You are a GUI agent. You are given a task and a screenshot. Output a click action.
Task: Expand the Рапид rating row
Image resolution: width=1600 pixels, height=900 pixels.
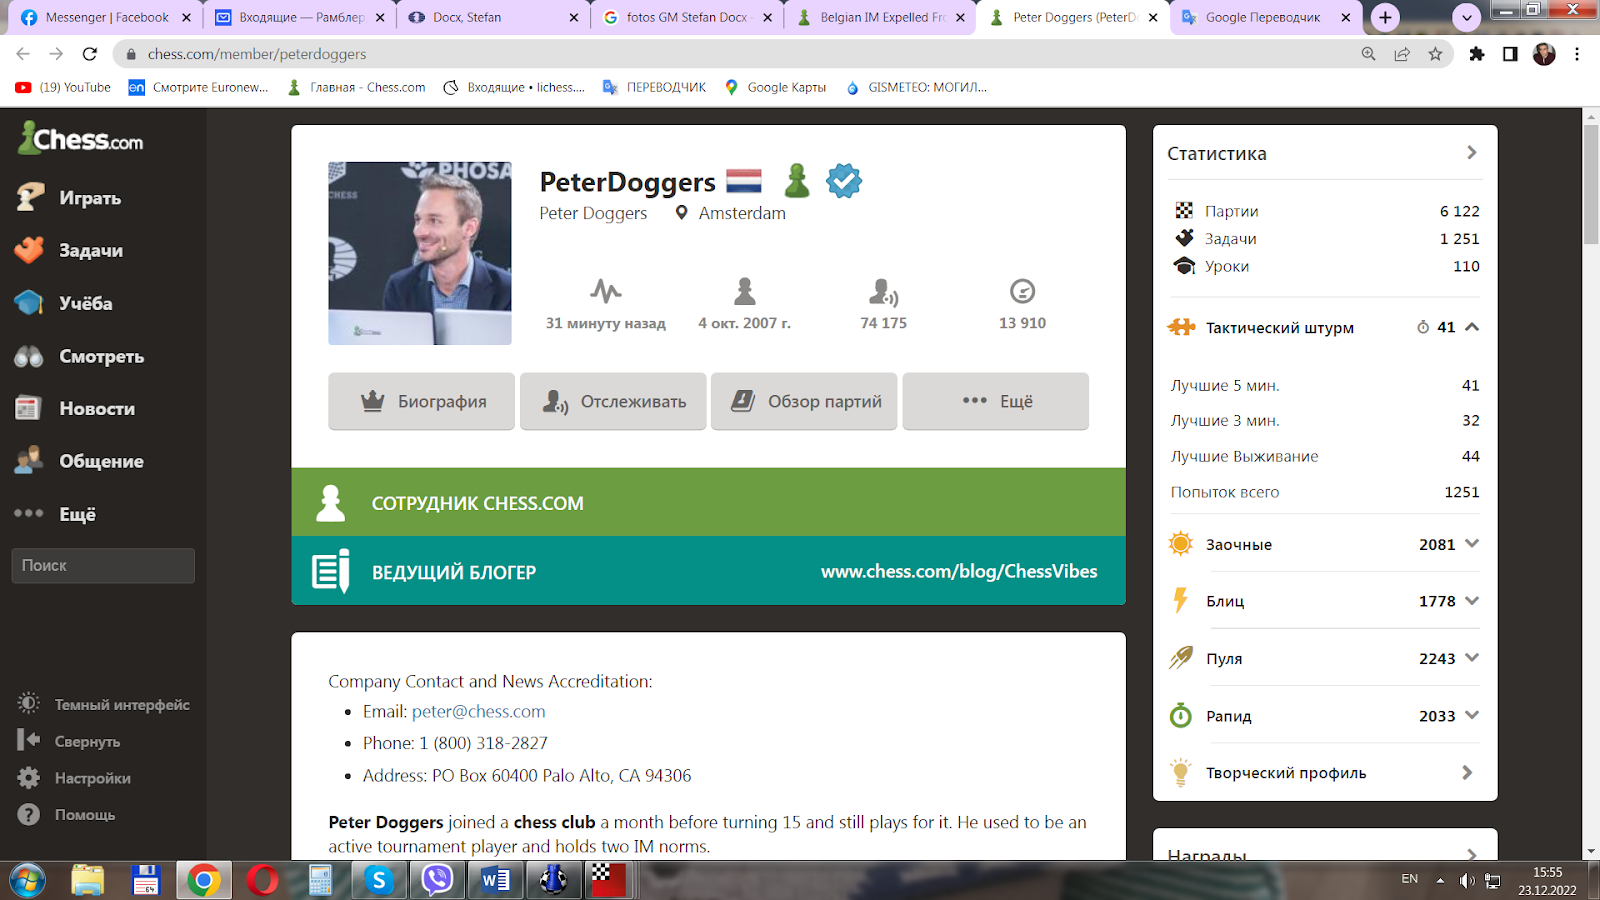tap(1472, 715)
